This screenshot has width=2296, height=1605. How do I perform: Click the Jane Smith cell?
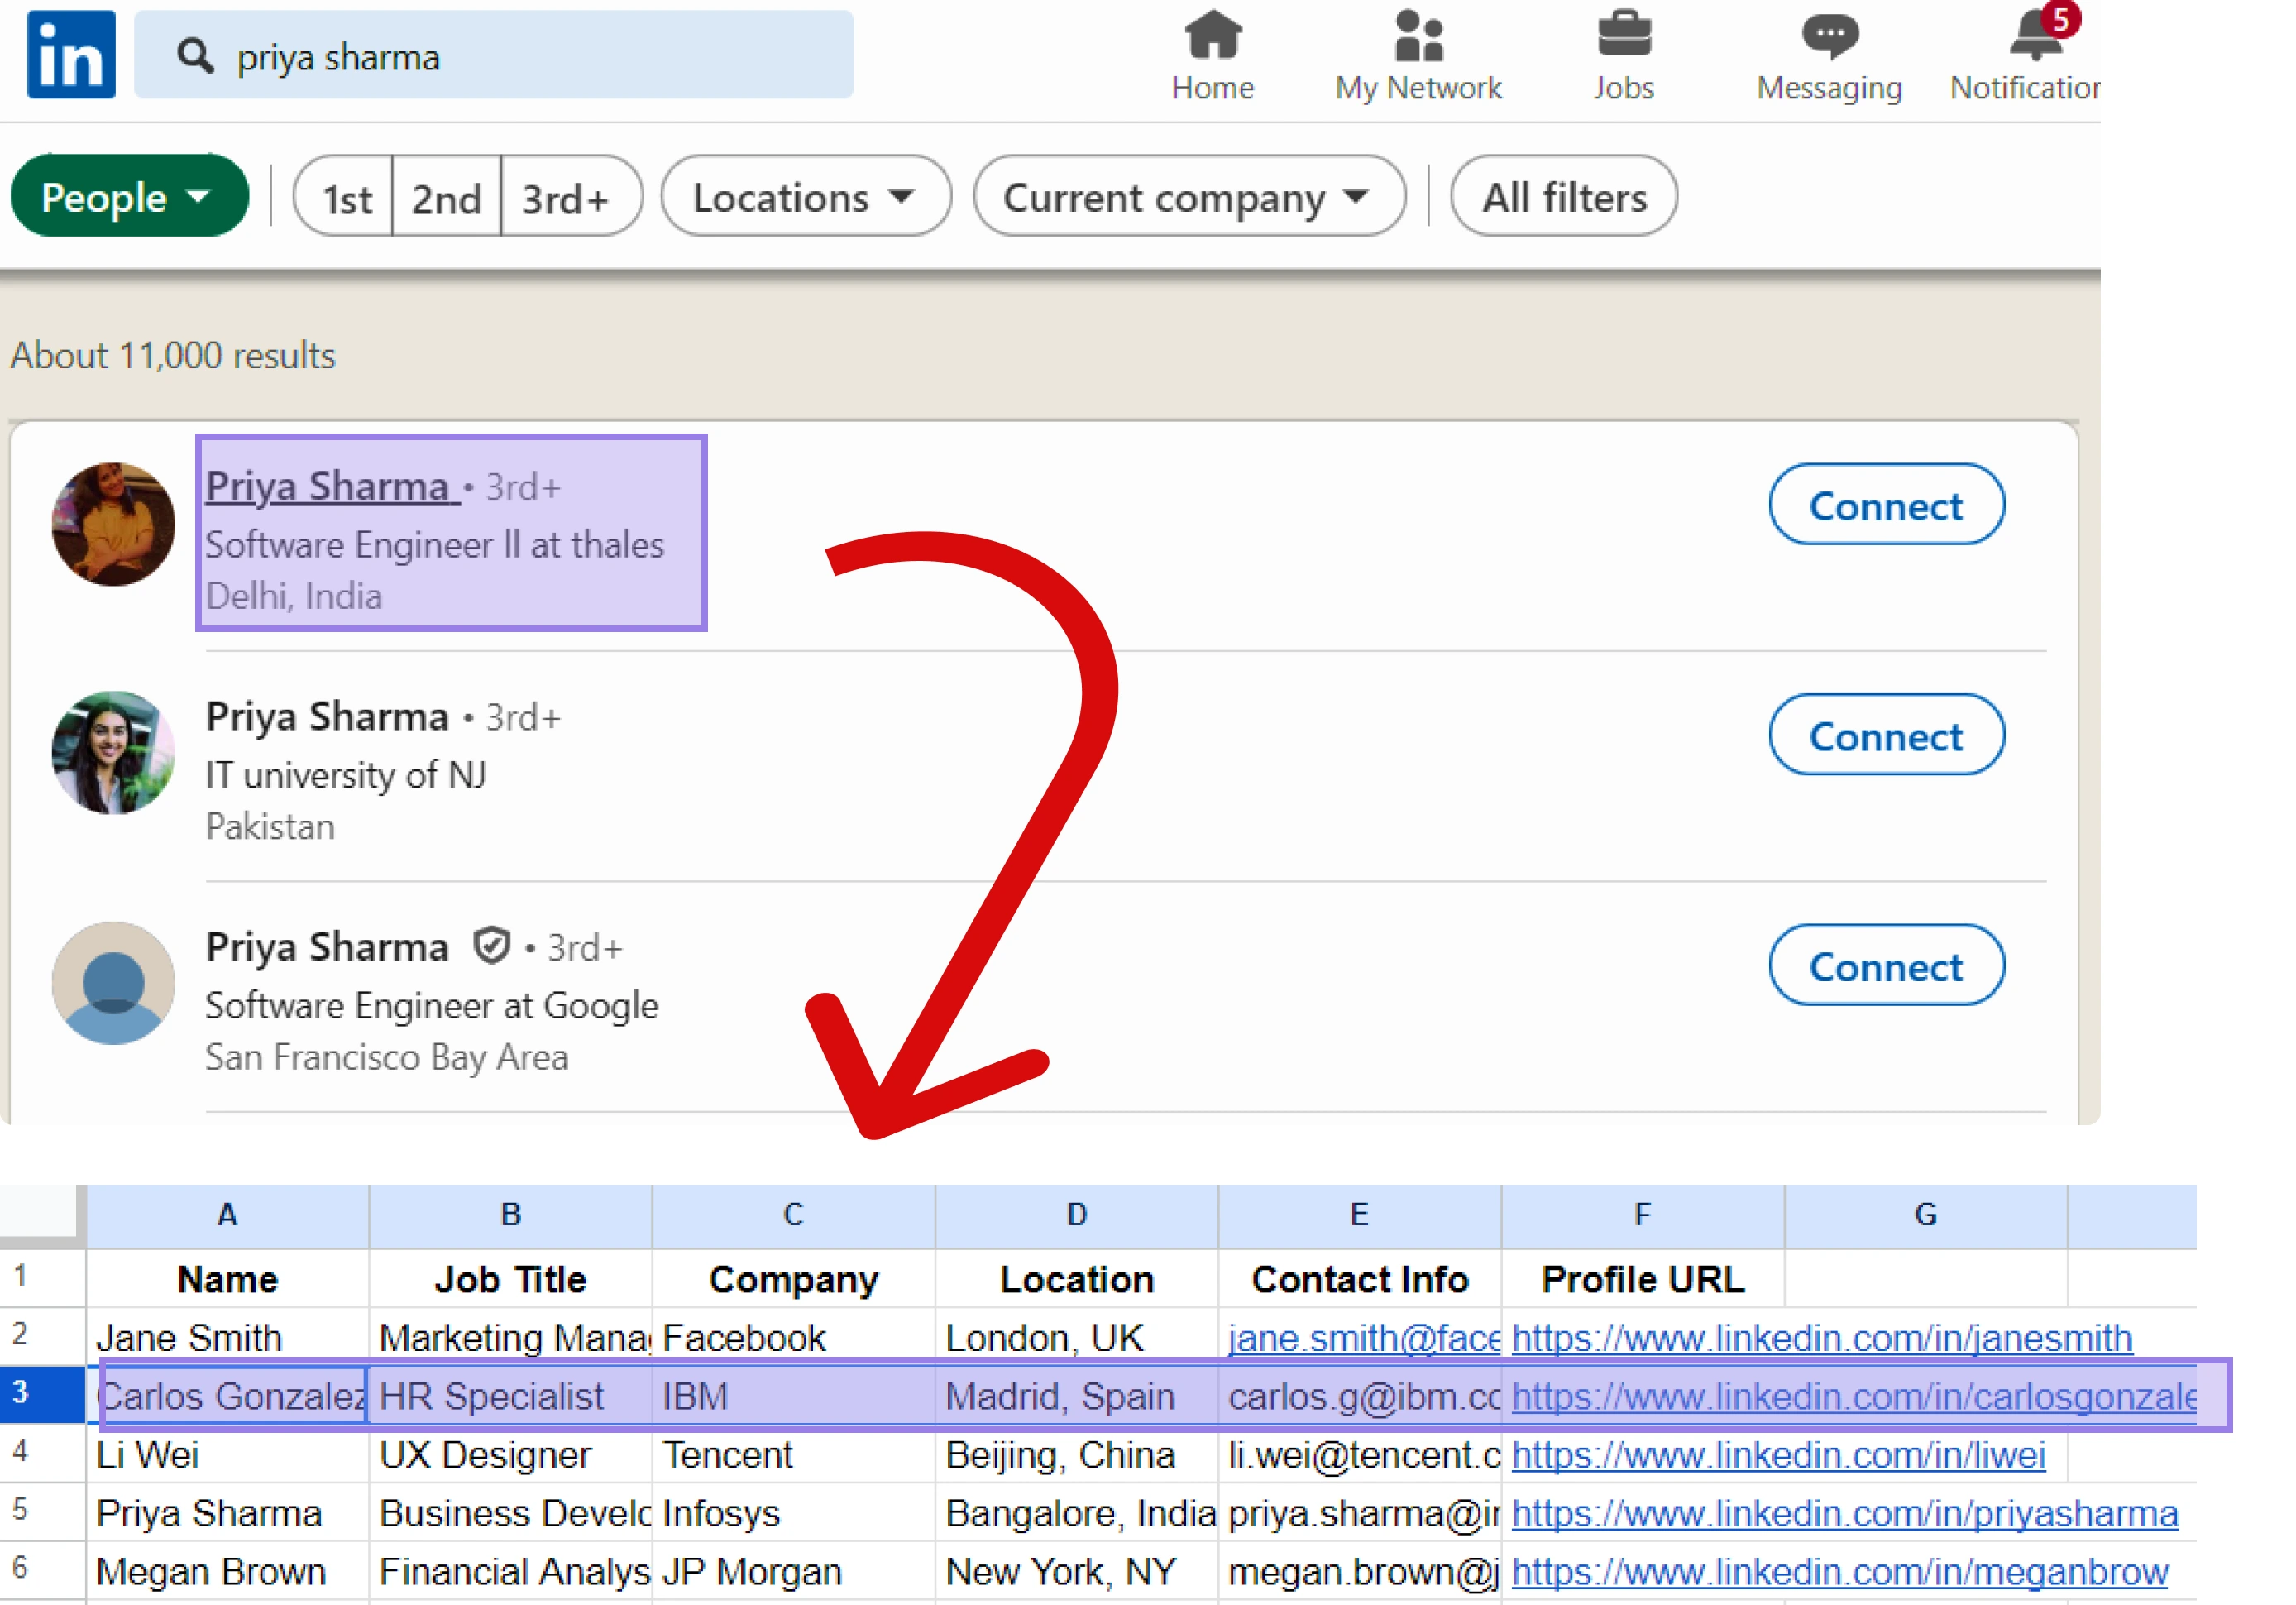click(x=228, y=1337)
